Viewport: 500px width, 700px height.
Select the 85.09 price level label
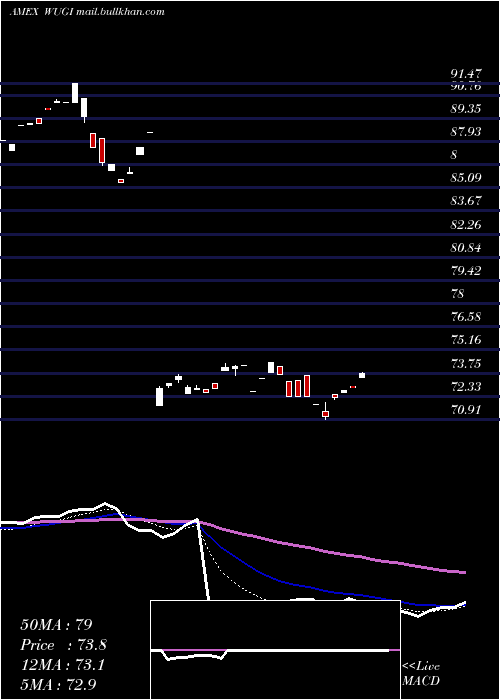(466, 178)
